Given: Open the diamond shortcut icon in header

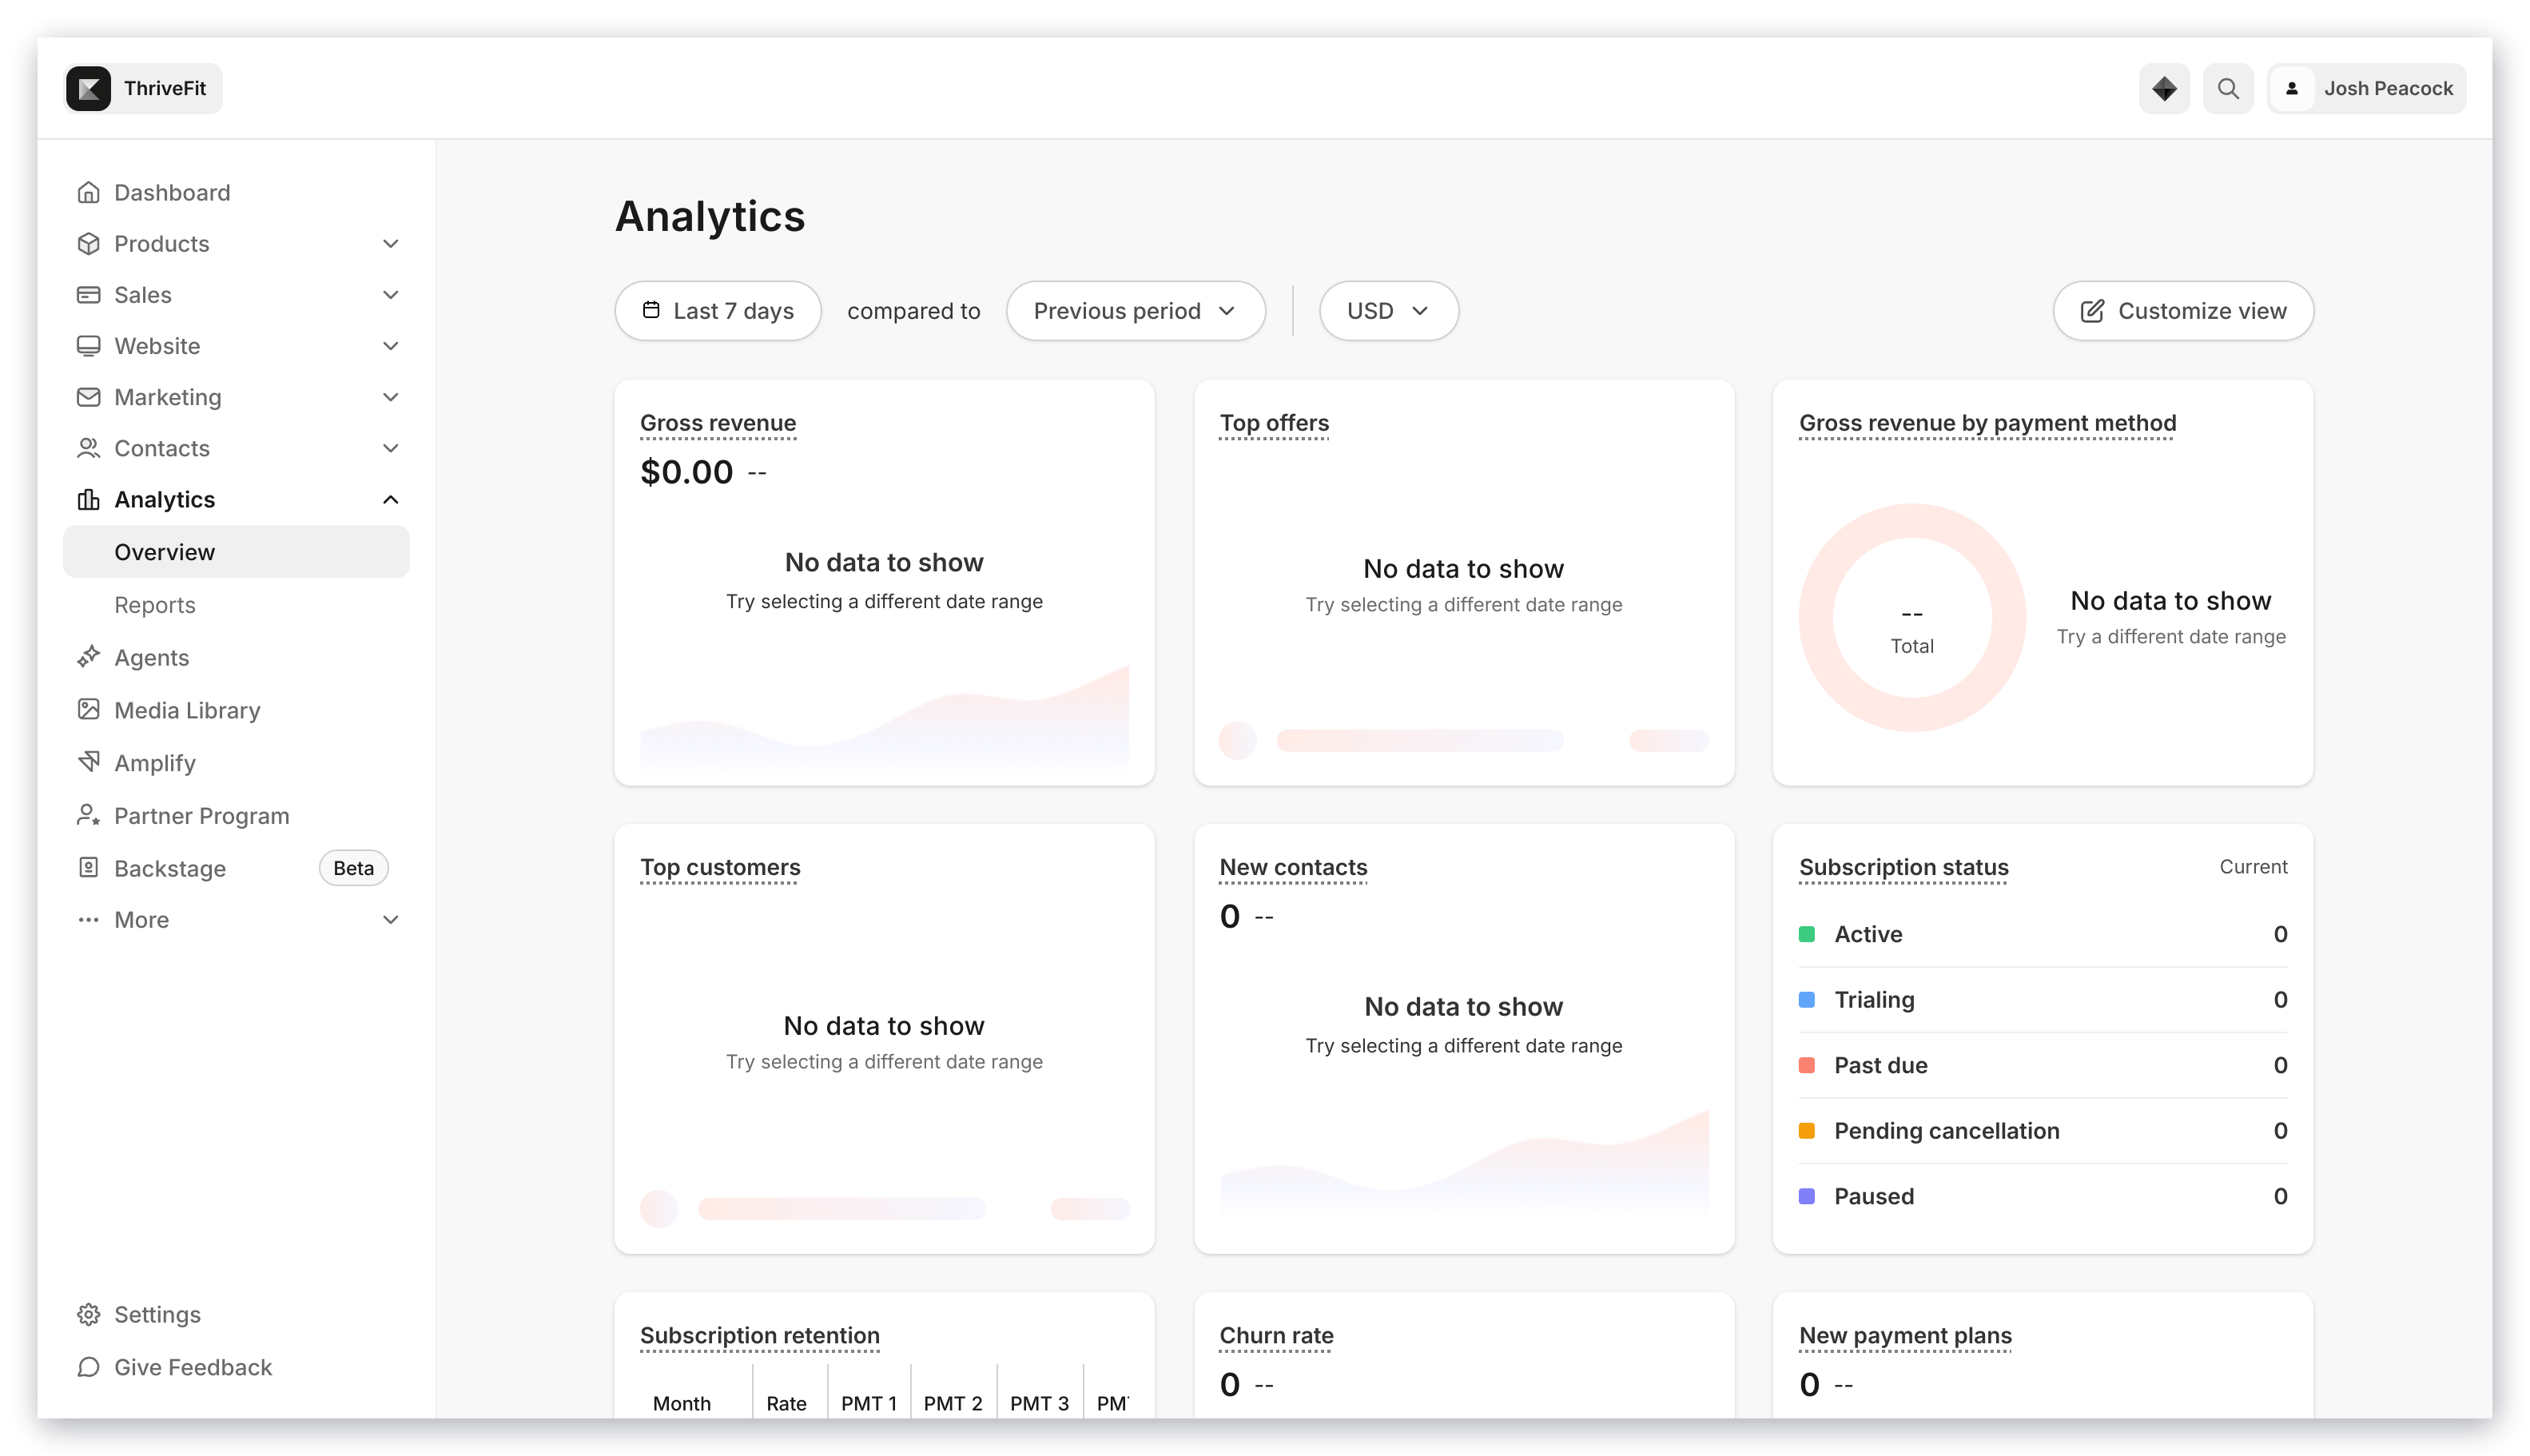Looking at the screenshot, I should [2164, 89].
